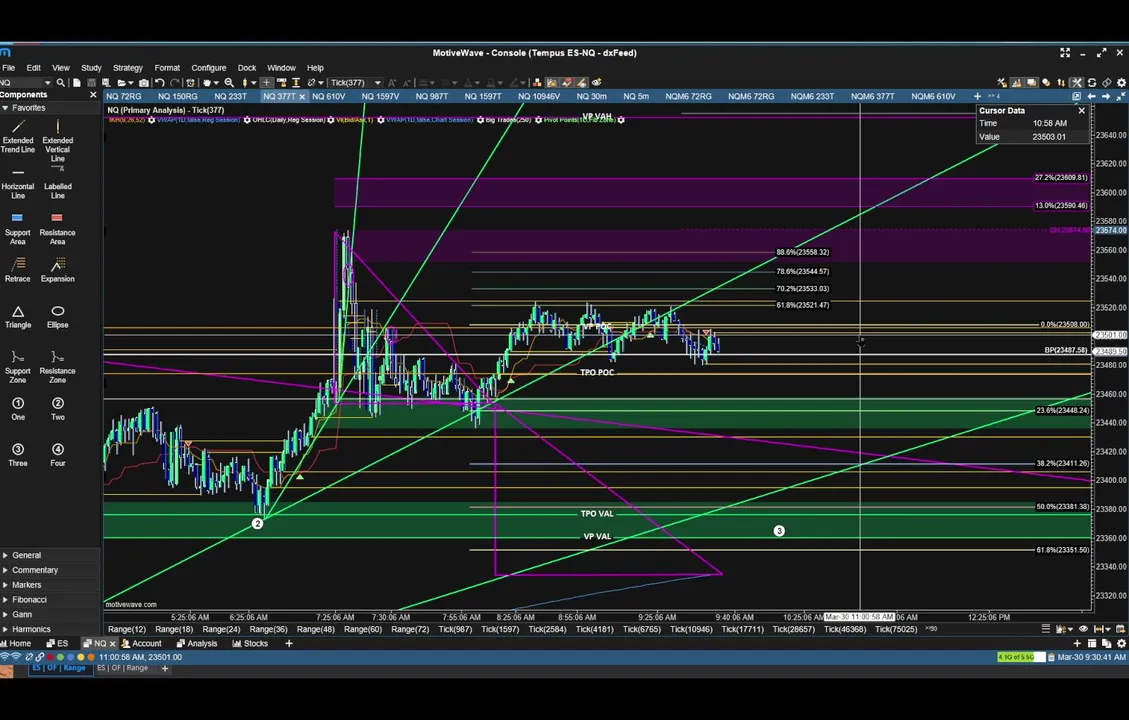1129x720 pixels.
Task: Open the VWAP Reg Session study settings gear
Action: (247, 120)
